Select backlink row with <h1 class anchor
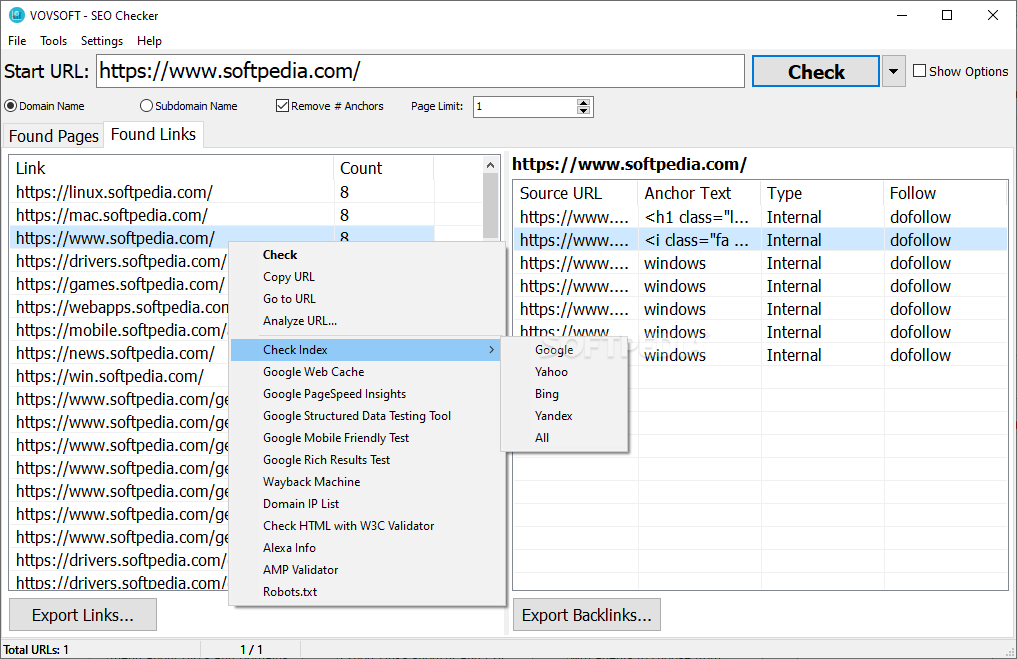1017x659 pixels. [x=760, y=217]
